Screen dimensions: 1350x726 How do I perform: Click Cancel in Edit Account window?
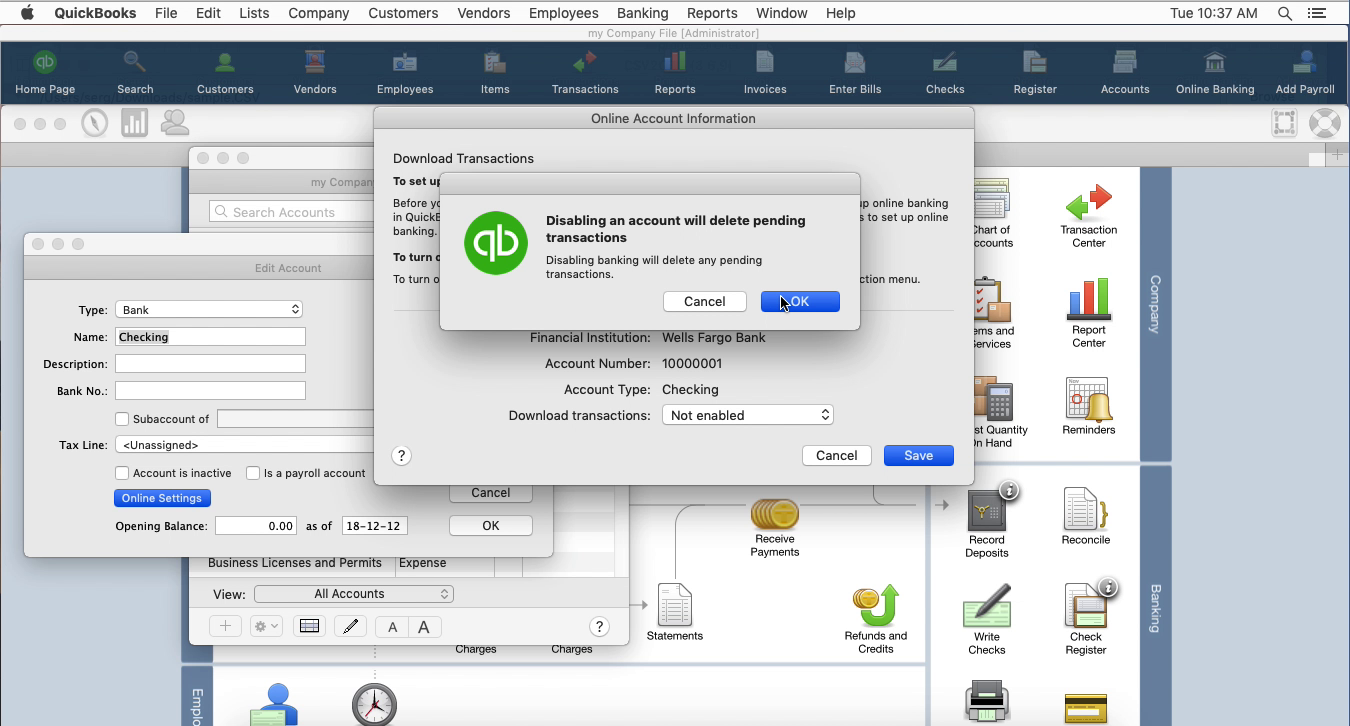pyautogui.click(x=491, y=493)
